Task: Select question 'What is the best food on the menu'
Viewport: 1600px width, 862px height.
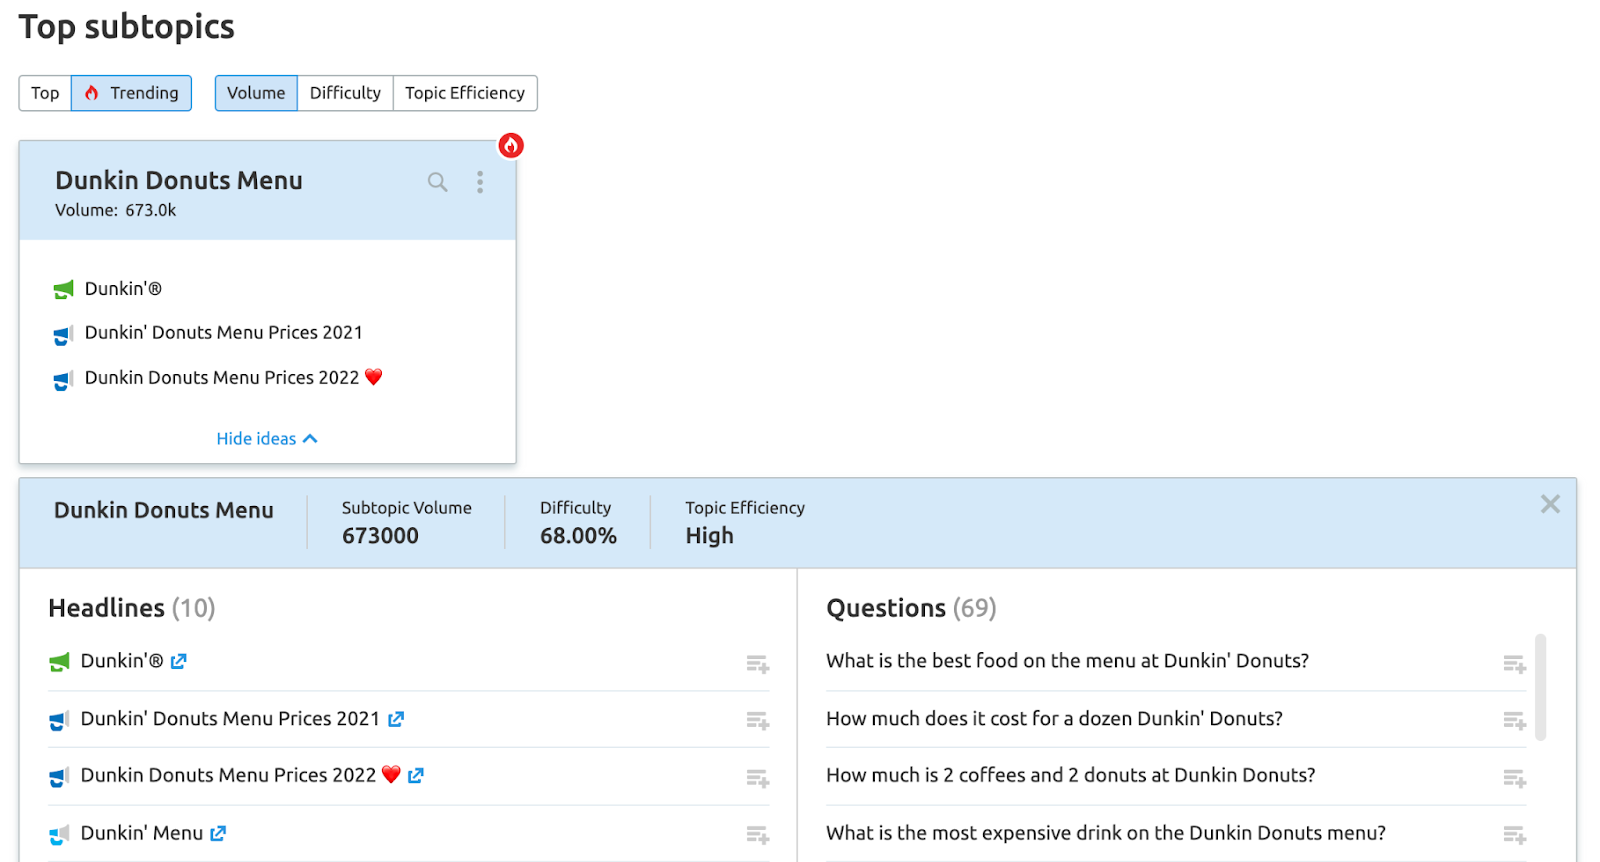Action: 1067,661
